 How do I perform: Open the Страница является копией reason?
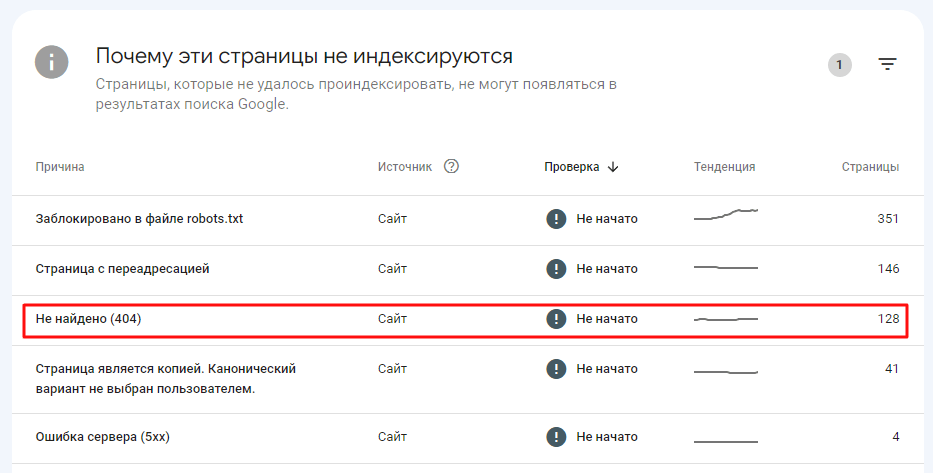point(165,379)
